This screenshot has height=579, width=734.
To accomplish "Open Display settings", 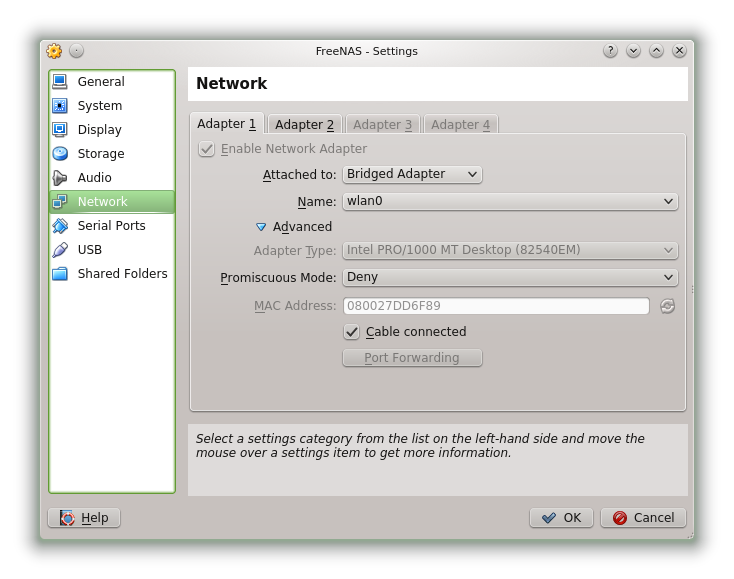I will (112, 129).
